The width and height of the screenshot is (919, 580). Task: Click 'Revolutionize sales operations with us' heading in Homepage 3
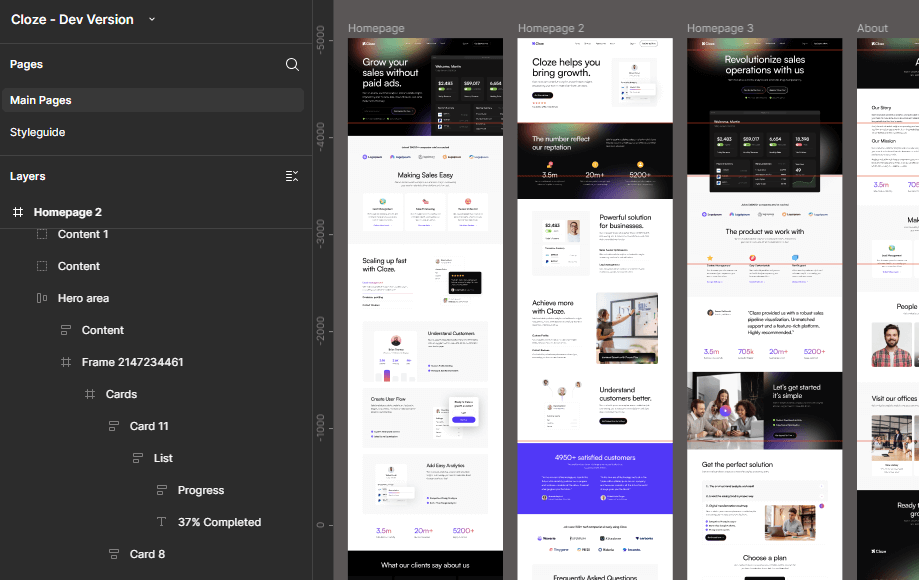[765, 64]
